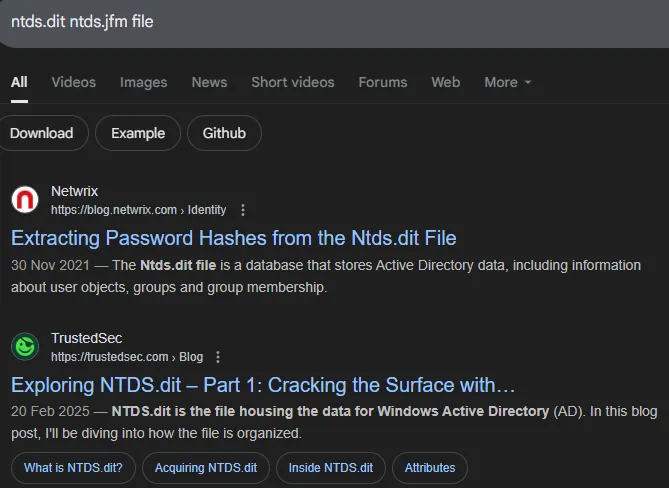Screen dimensions: 669x488
Task: Click the blog.netwrix.com Identity URL breadcrumb
Action: click(x=139, y=210)
